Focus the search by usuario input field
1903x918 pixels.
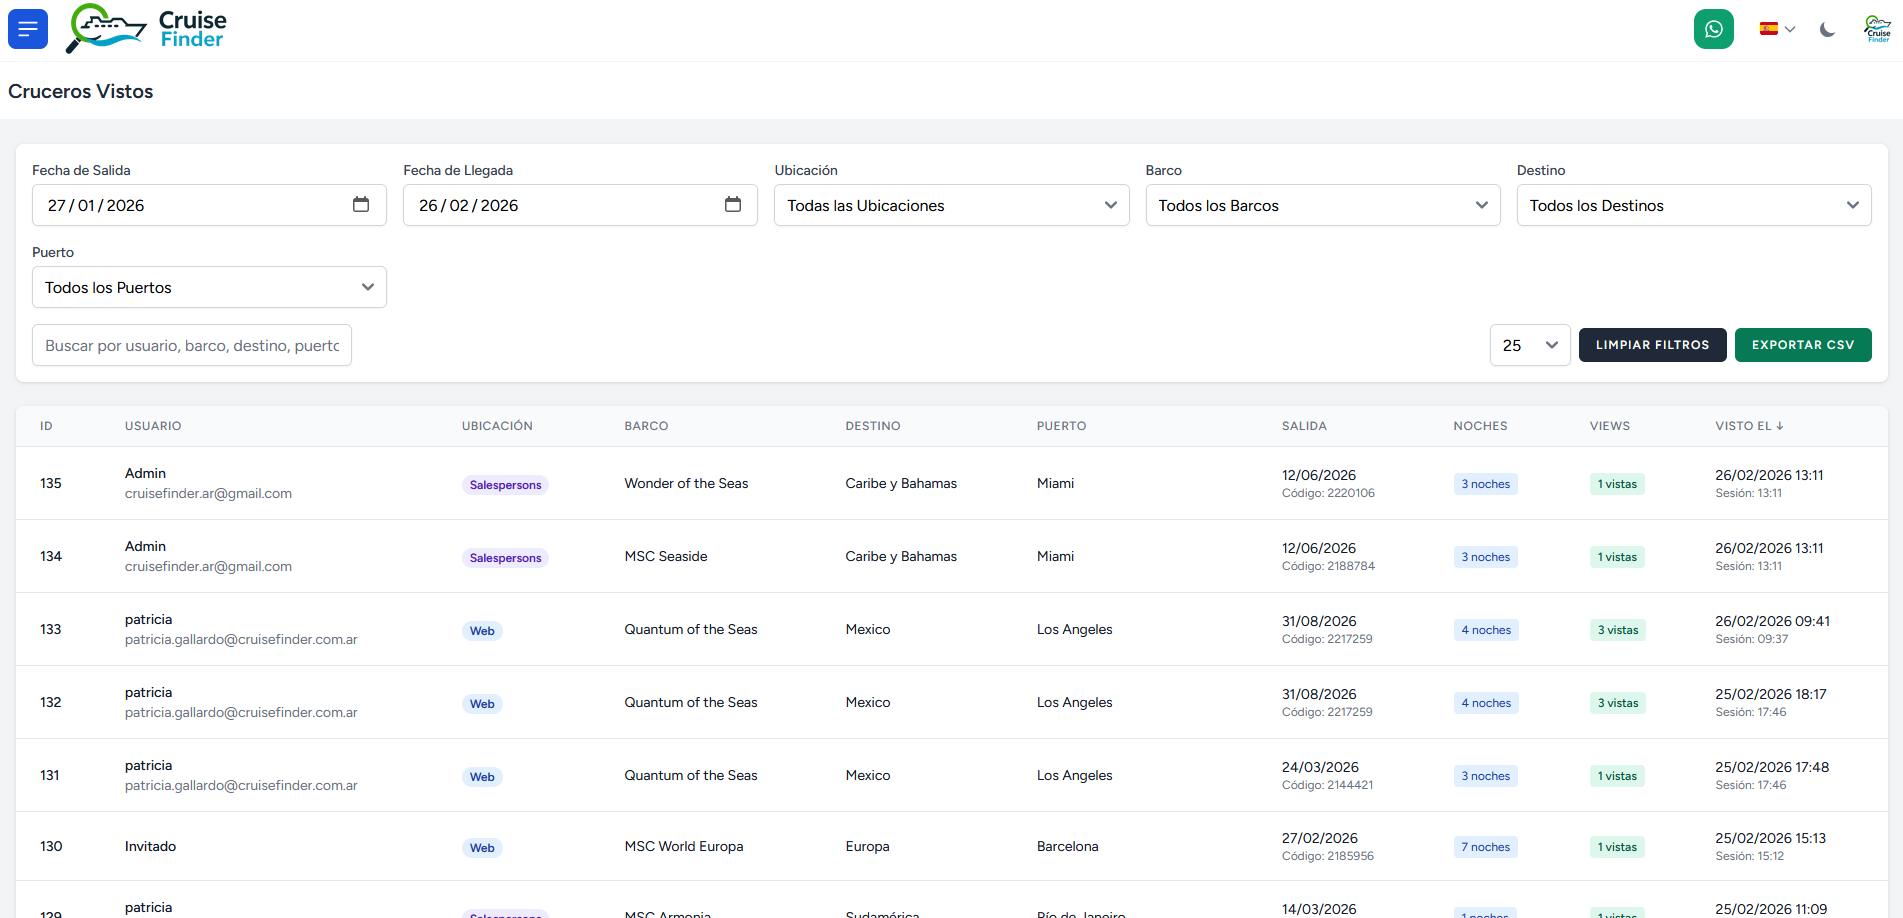pos(192,345)
